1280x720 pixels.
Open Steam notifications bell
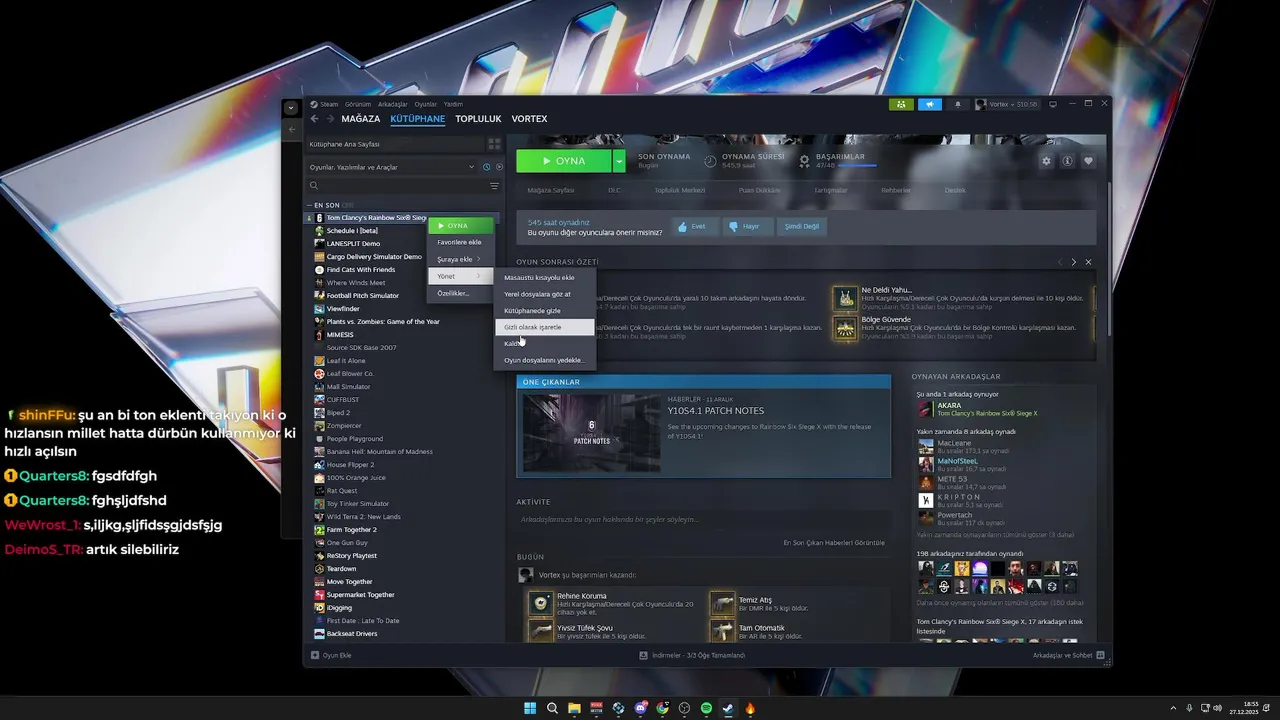point(957,104)
